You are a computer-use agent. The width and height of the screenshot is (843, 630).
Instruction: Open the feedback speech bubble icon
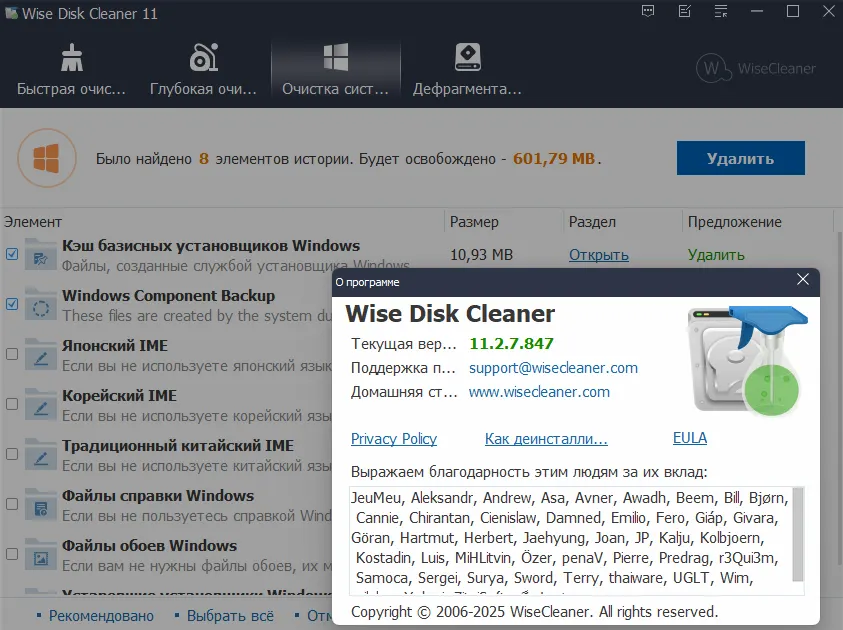click(x=648, y=12)
